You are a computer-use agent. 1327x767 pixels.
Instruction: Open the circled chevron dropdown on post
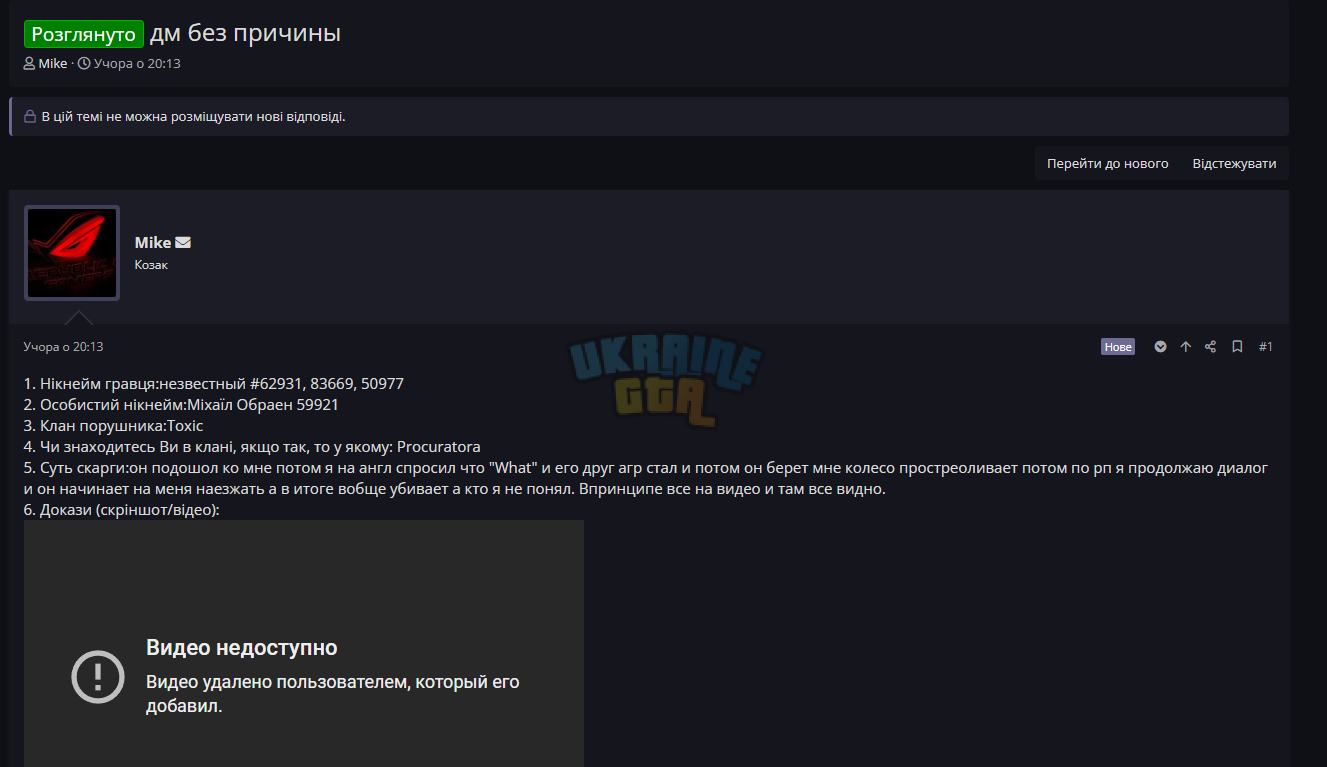coord(1160,347)
